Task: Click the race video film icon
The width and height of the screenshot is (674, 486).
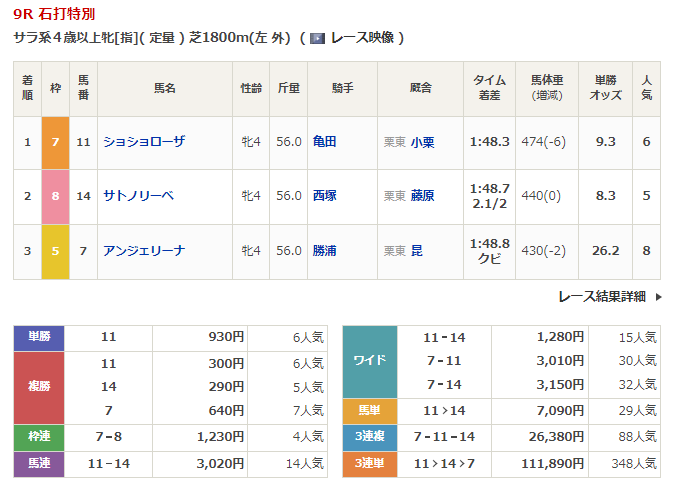Action: coord(317,38)
